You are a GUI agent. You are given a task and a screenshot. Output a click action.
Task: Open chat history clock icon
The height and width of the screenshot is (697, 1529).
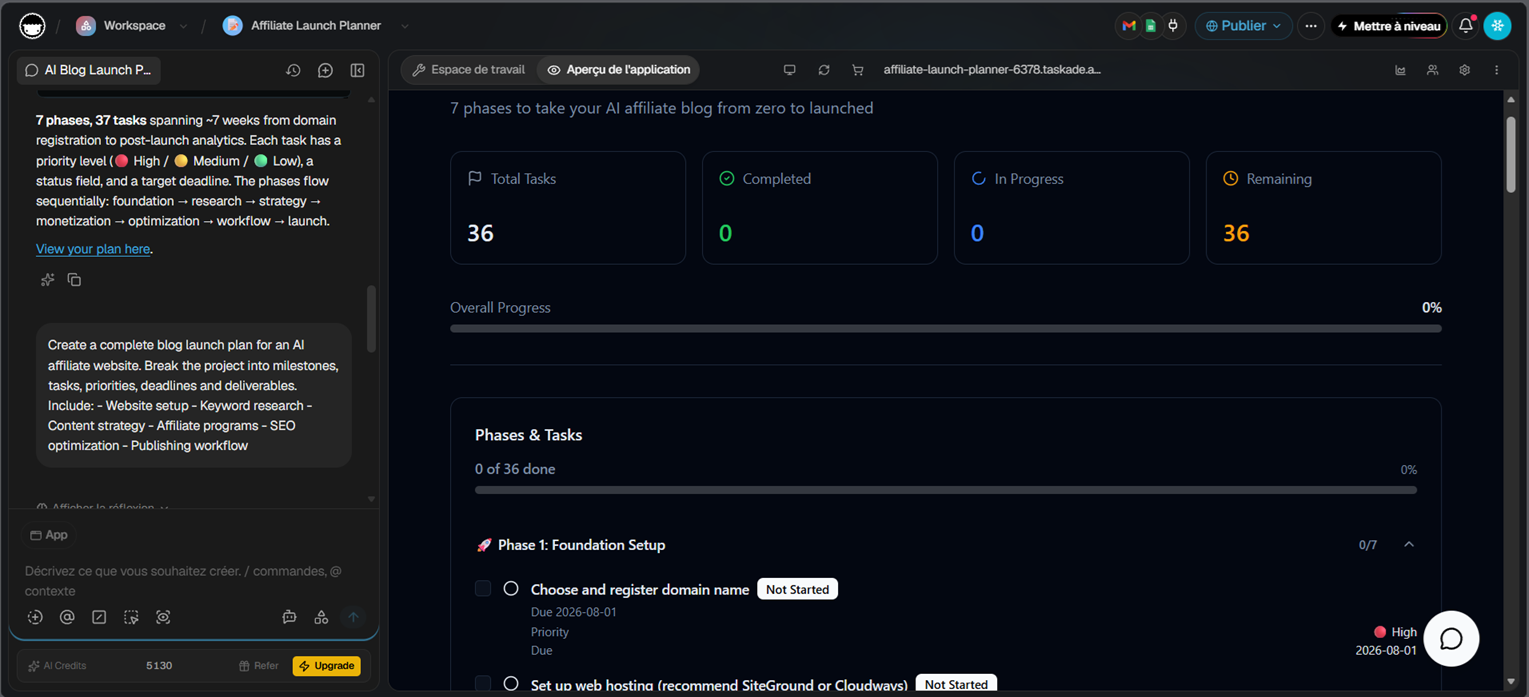(x=293, y=70)
